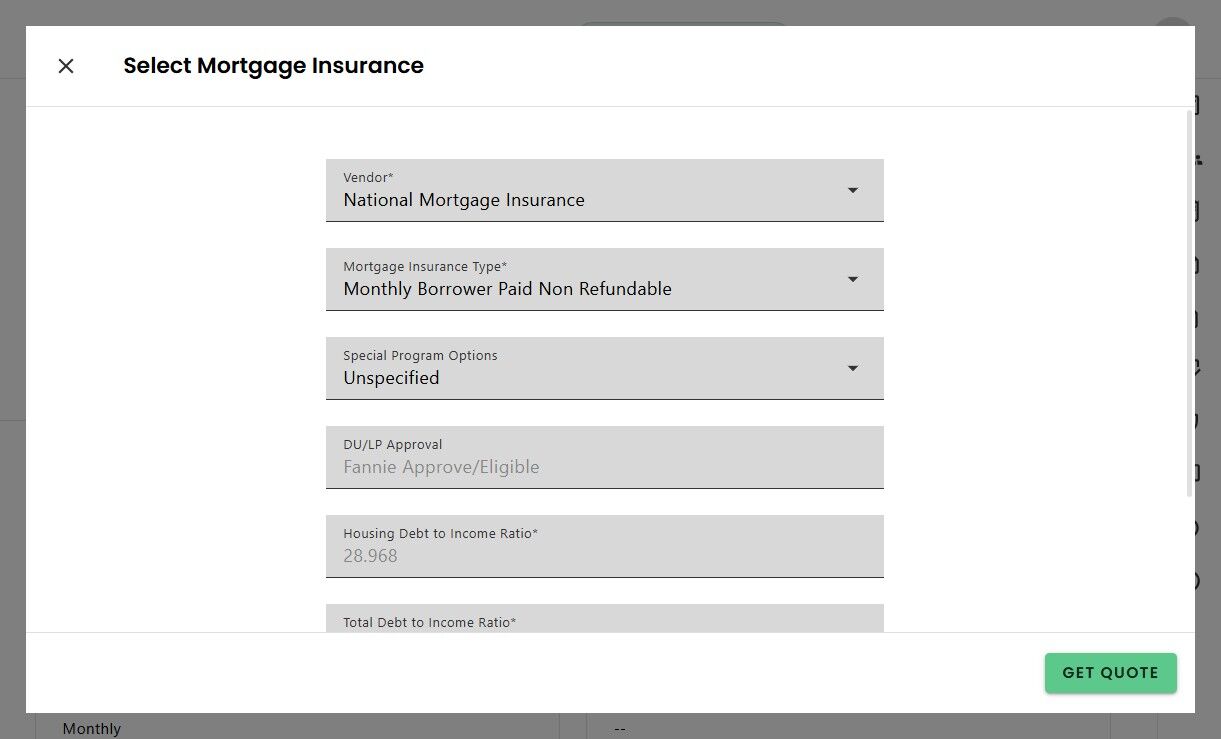
Task: Click the dimmed Monthly cell below dialog
Action: [x=92, y=728]
